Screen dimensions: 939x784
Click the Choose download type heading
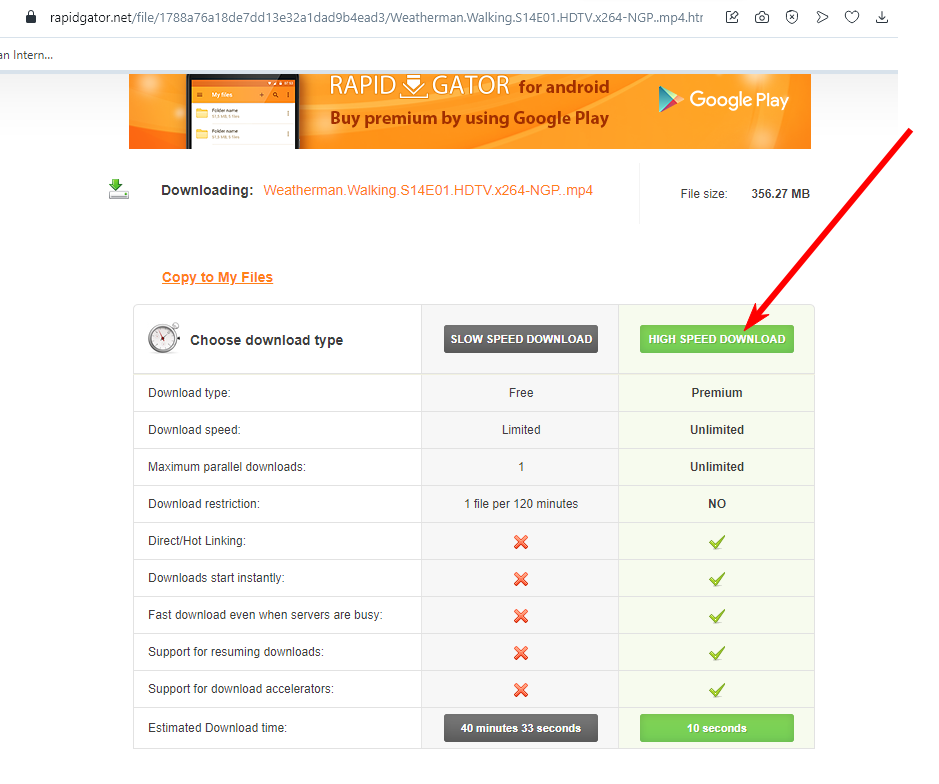point(266,340)
